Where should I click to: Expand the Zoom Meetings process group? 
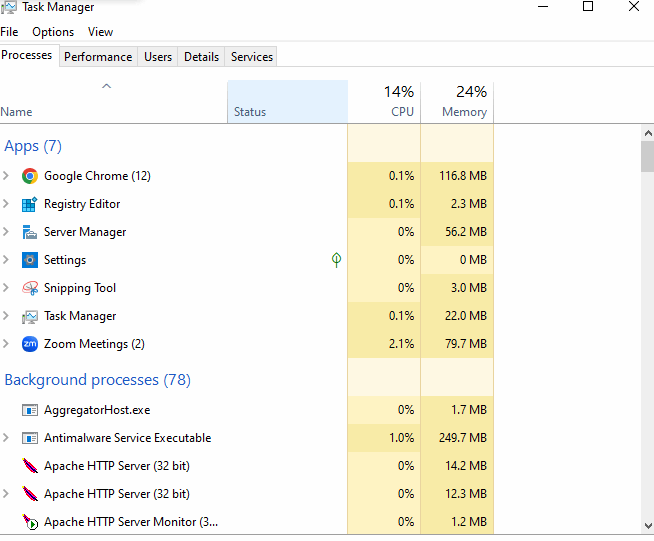coord(6,344)
